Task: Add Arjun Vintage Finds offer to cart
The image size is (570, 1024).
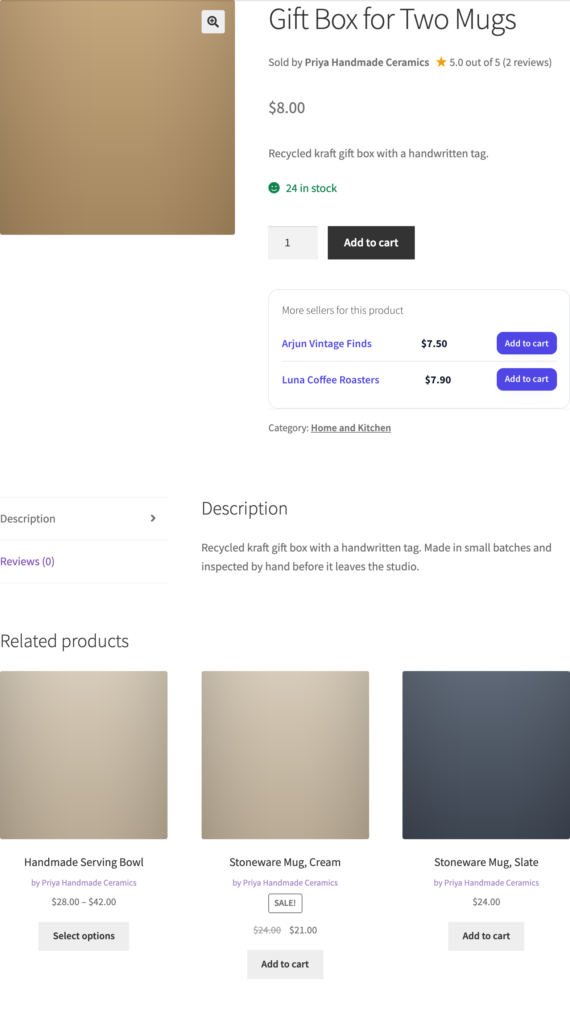Action: pos(526,344)
